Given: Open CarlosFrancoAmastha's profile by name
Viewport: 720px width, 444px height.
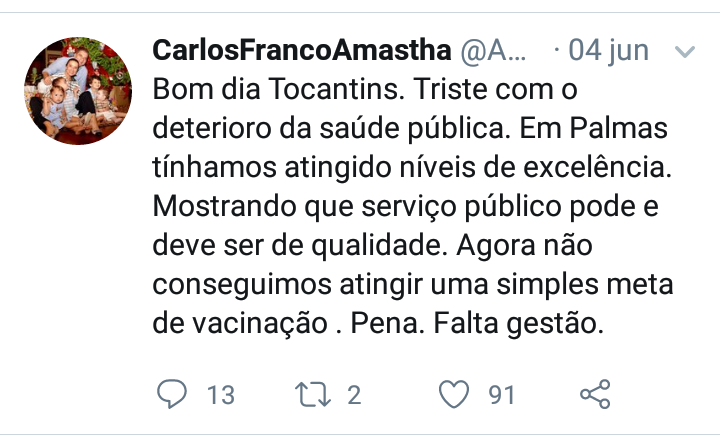Looking at the screenshot, I should point(300,50).
